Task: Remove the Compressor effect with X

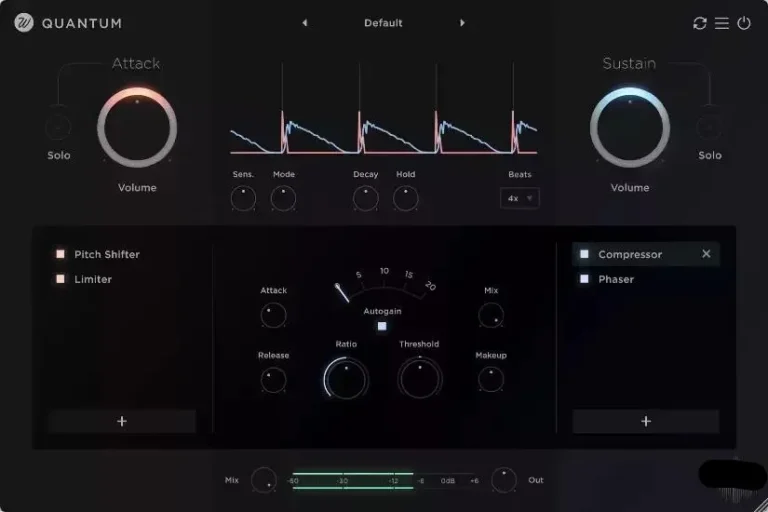Action: [706, 254]
